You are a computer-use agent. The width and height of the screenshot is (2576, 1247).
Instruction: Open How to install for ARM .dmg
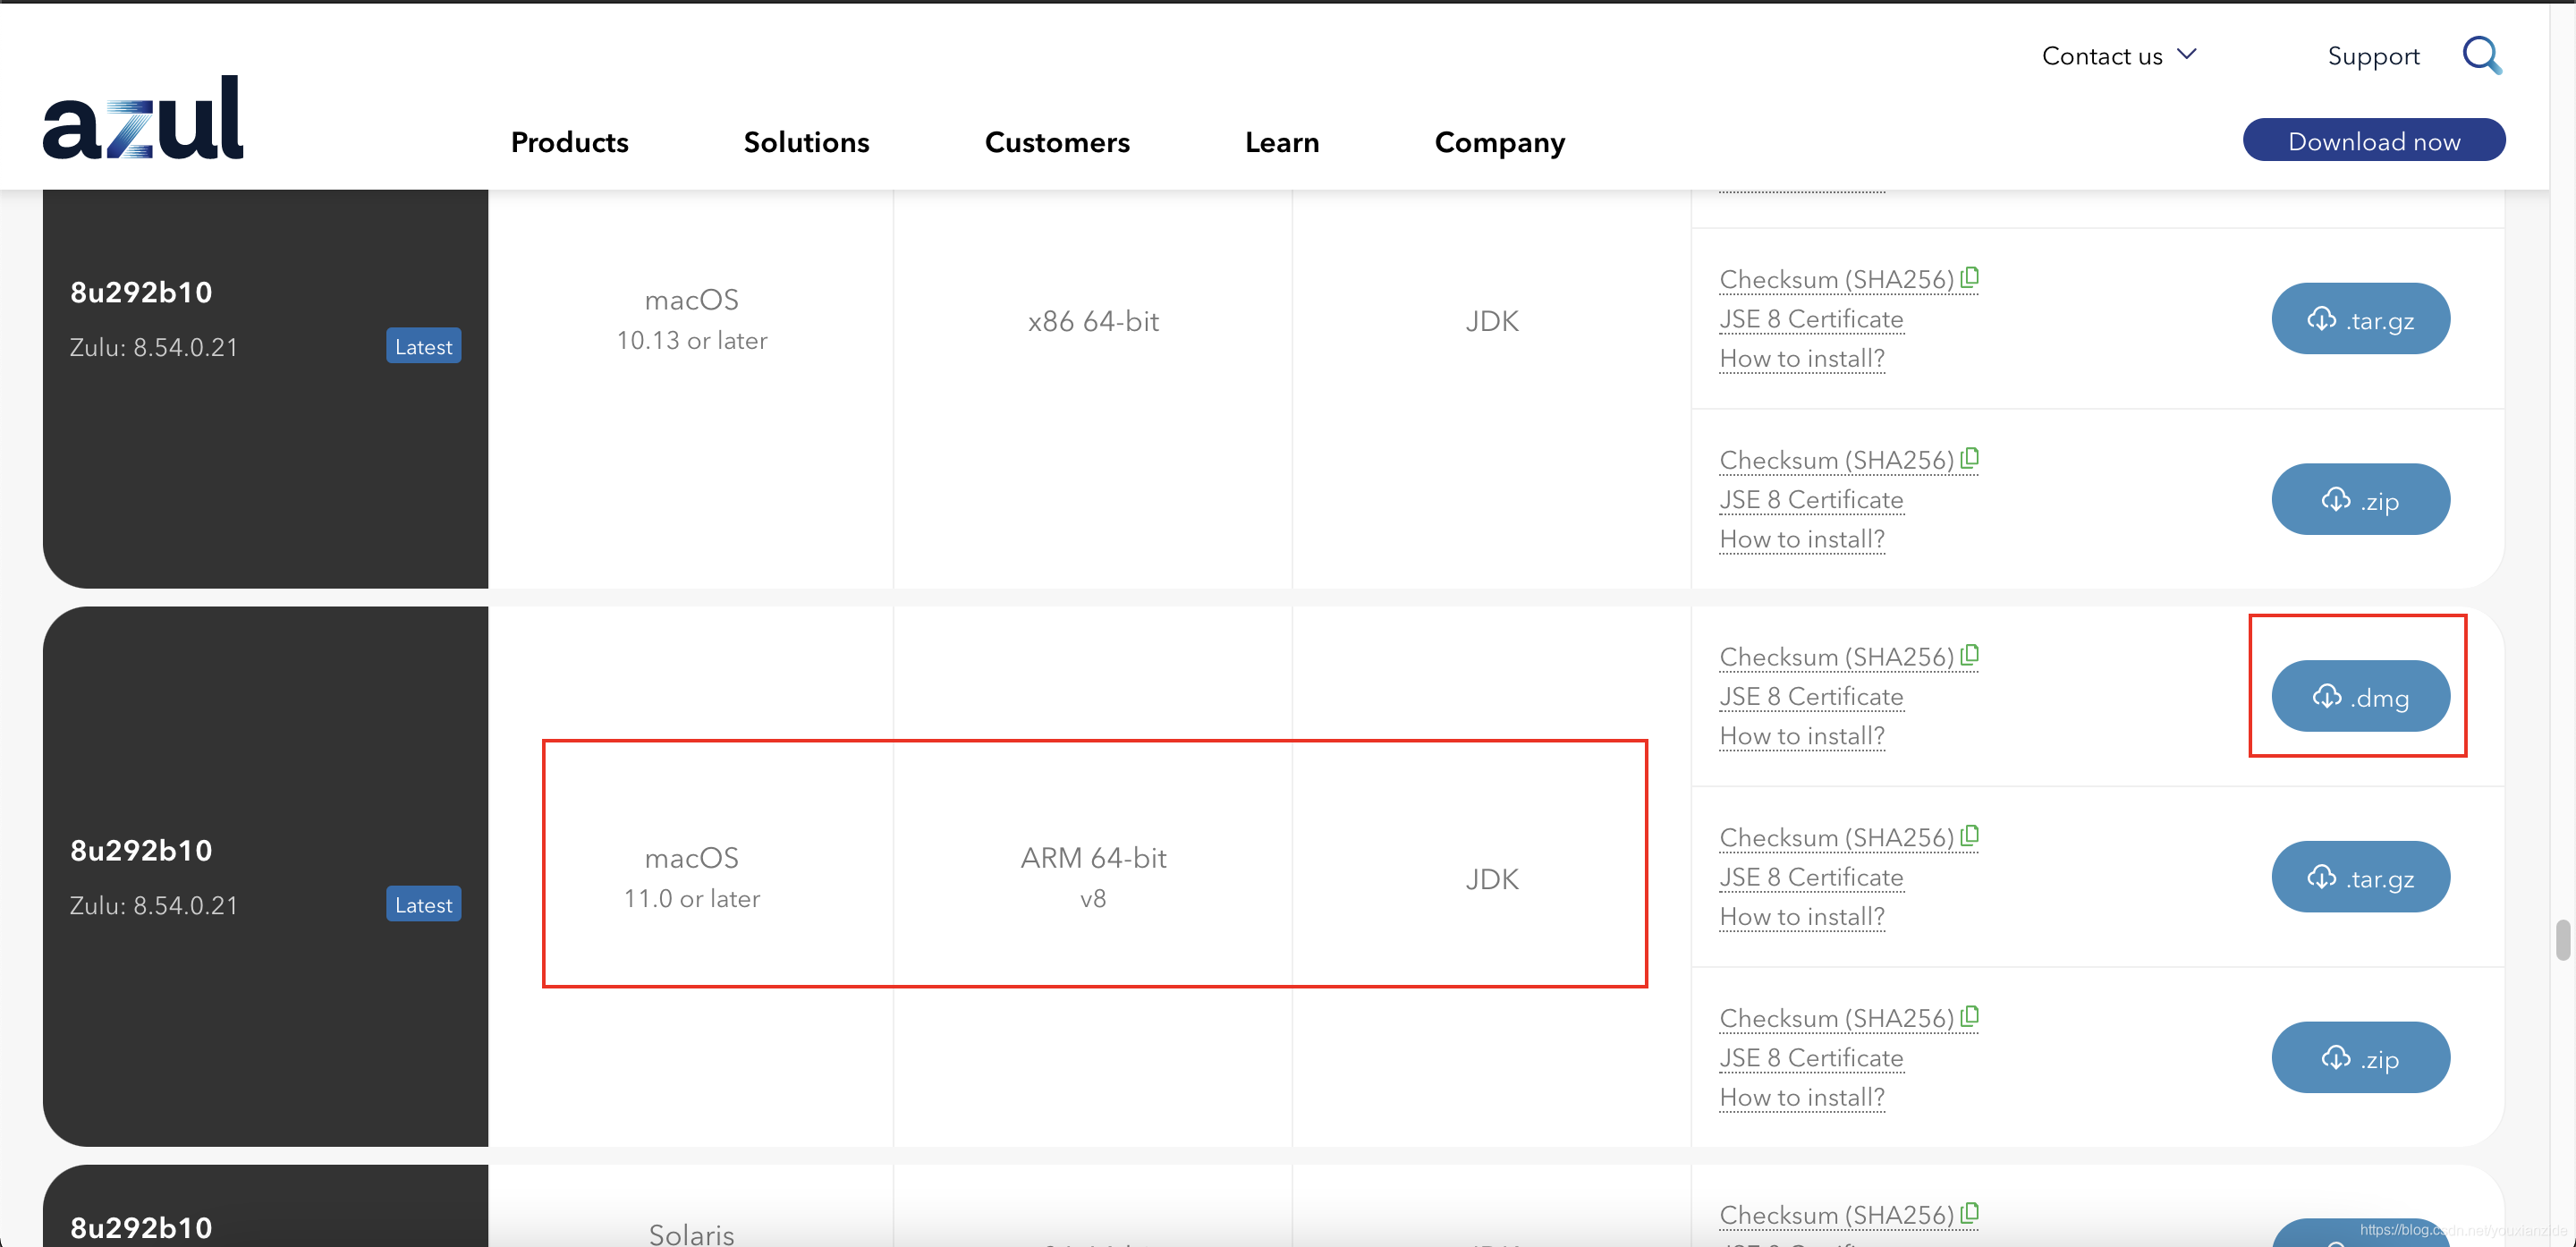pos(1801,736)
